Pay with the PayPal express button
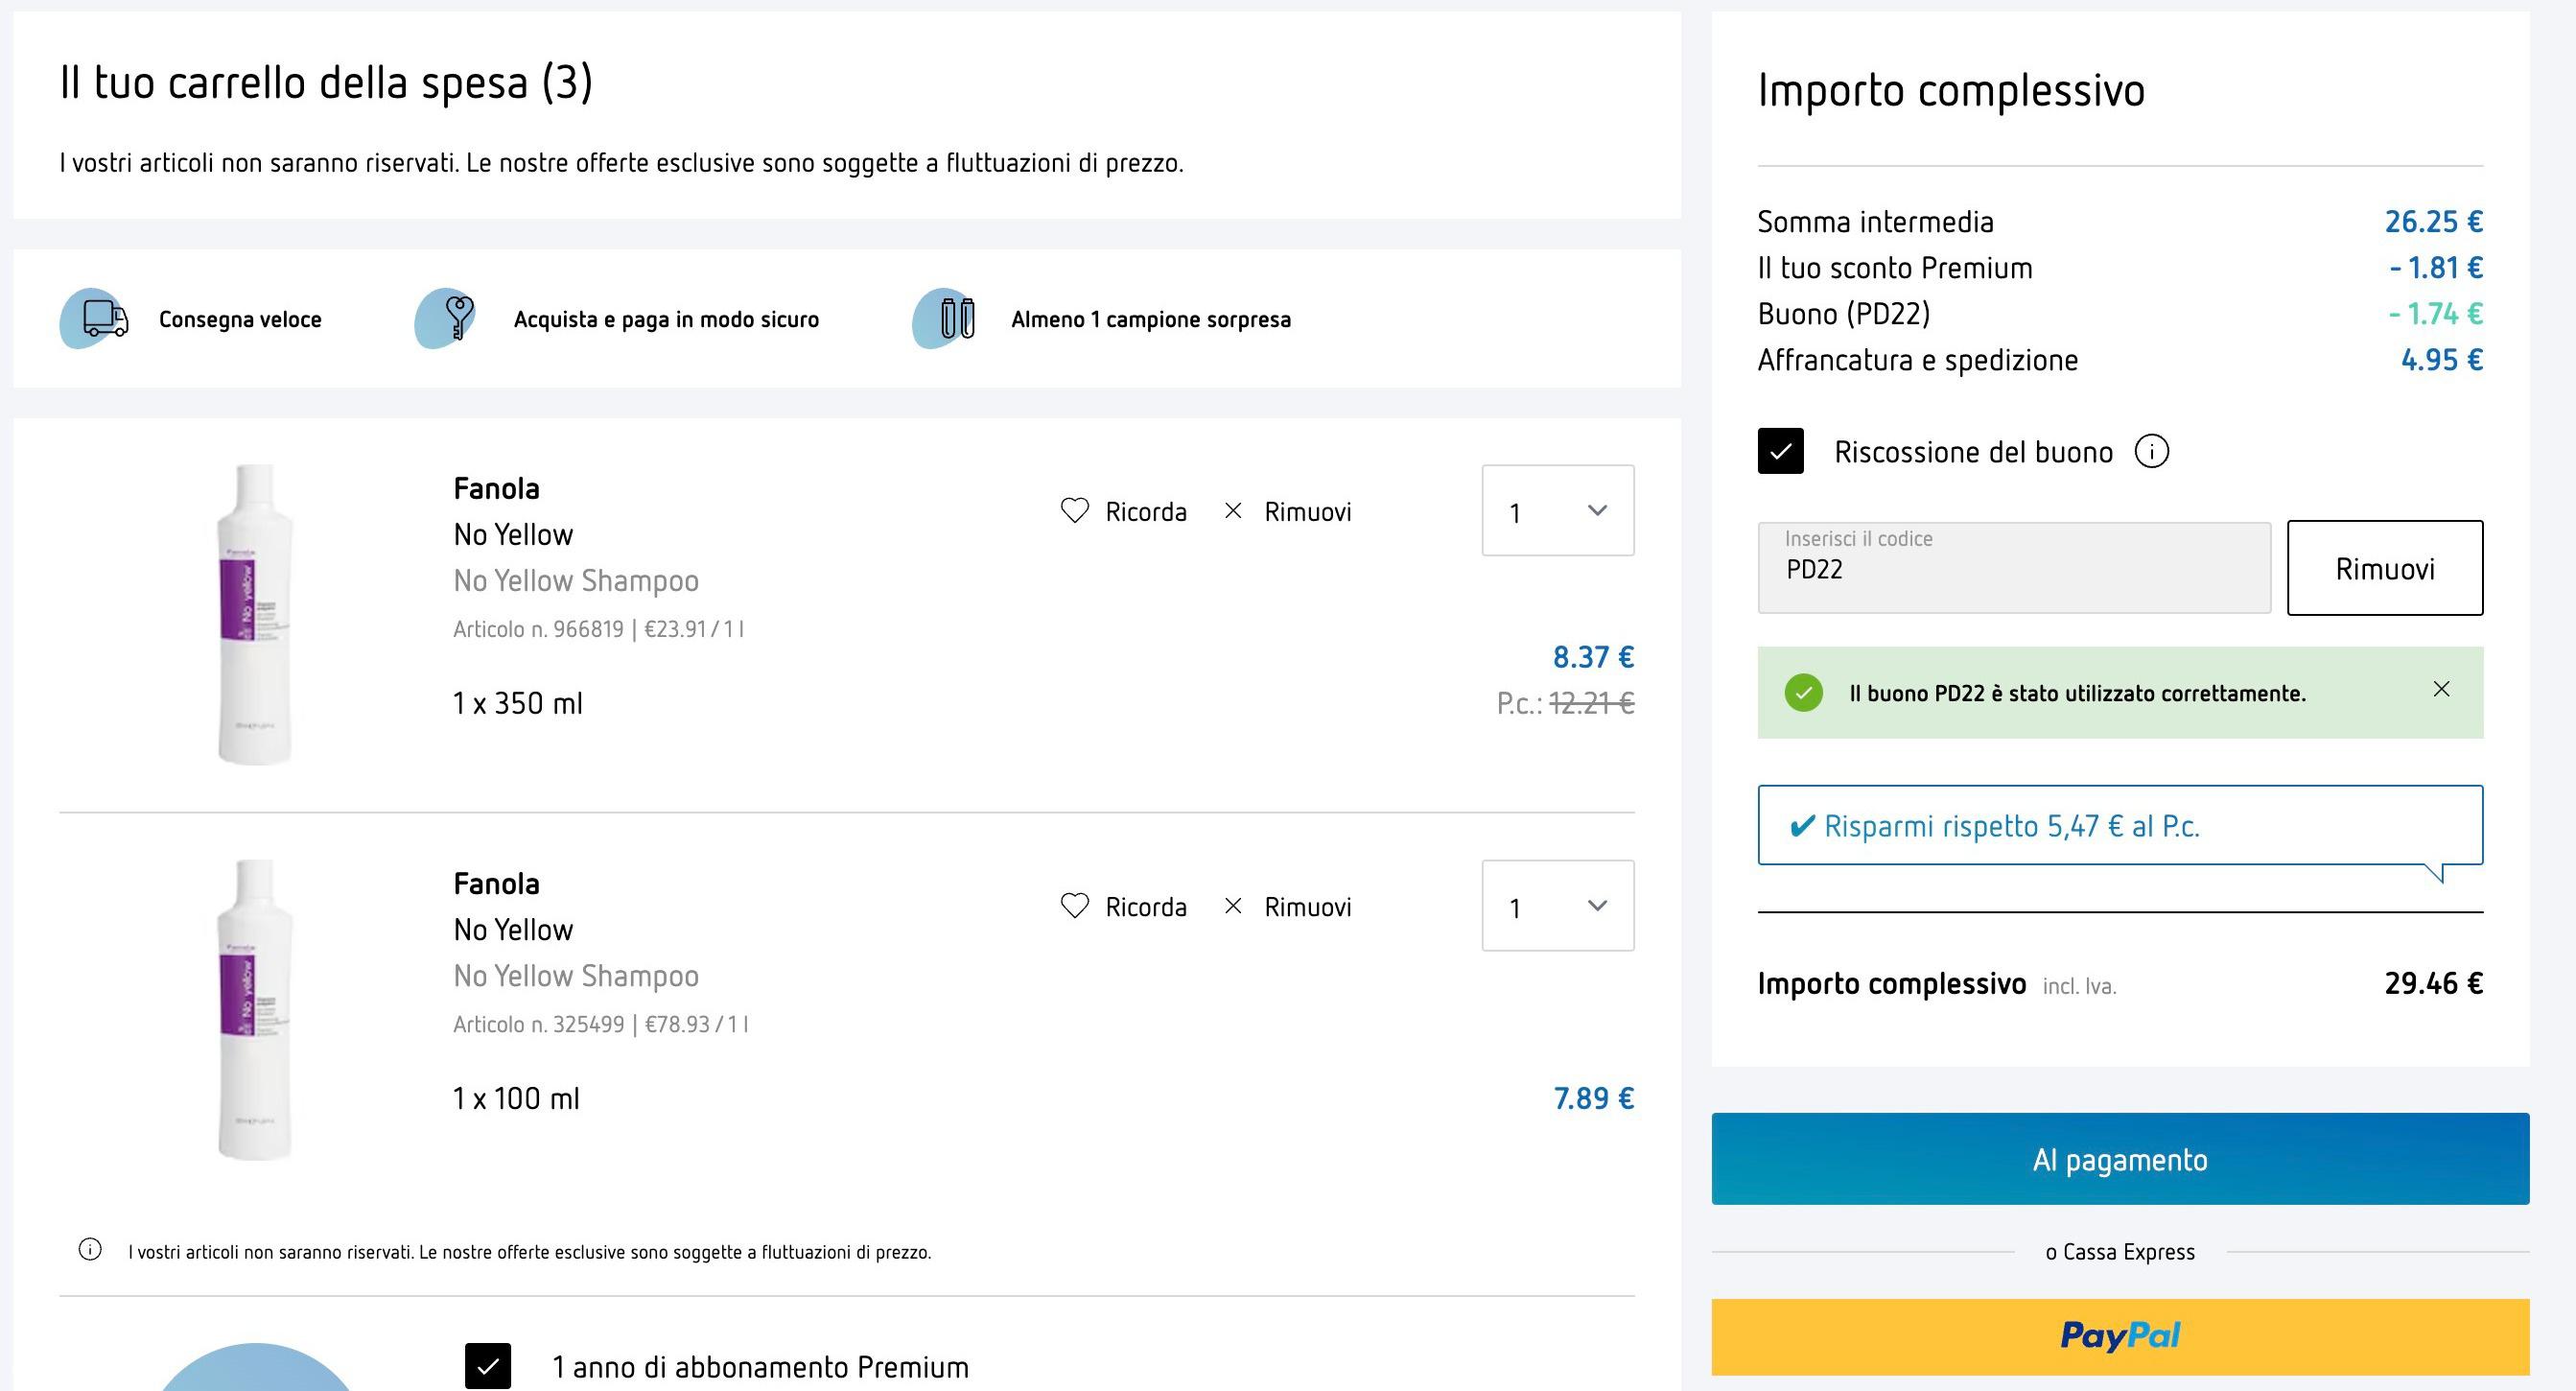This screenshot has height=1391, width=2576. point(2120,1337)
